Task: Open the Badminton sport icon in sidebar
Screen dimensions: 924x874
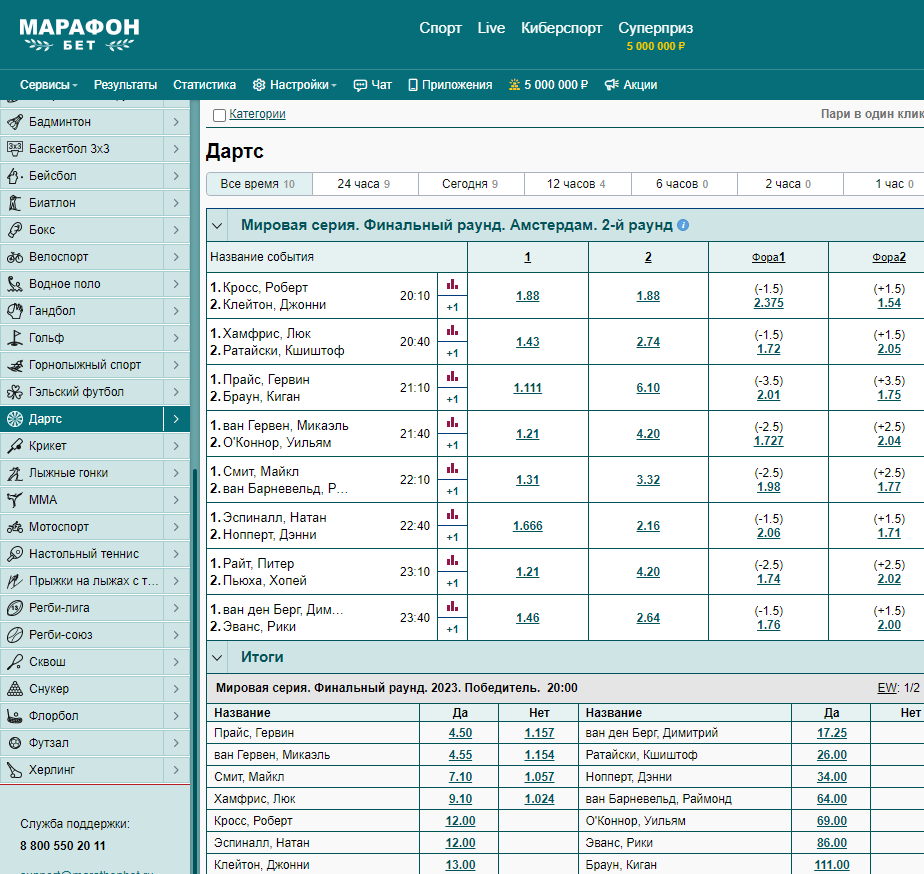Action: [15, 122]
